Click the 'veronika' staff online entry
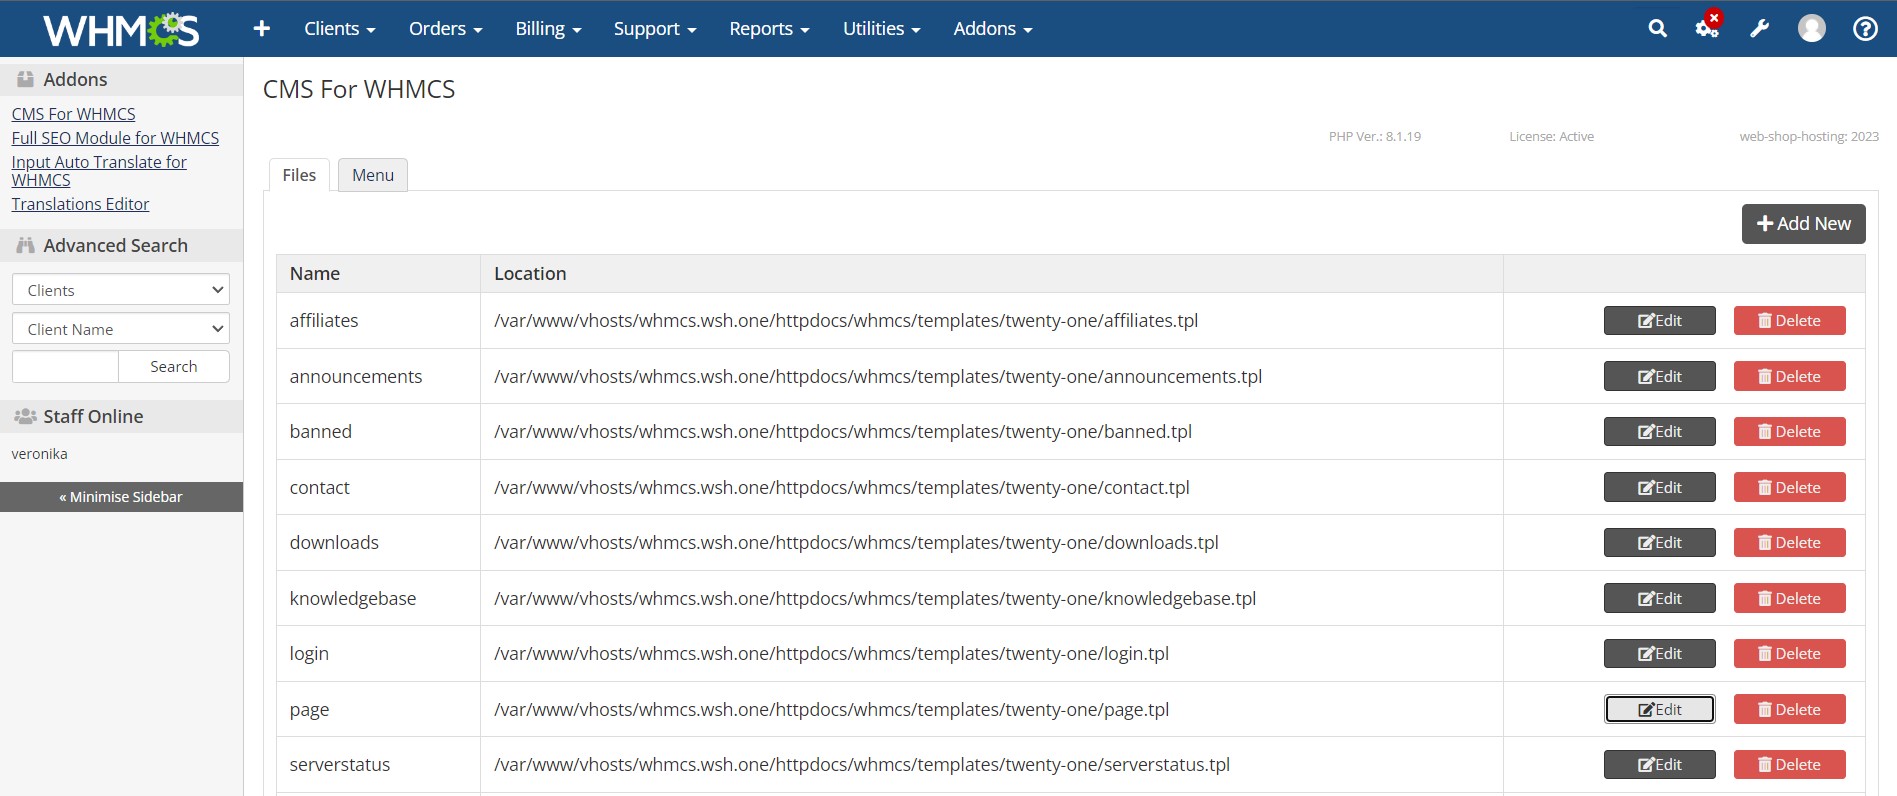Screen dimensions: 1897x796 click(40, 454)
